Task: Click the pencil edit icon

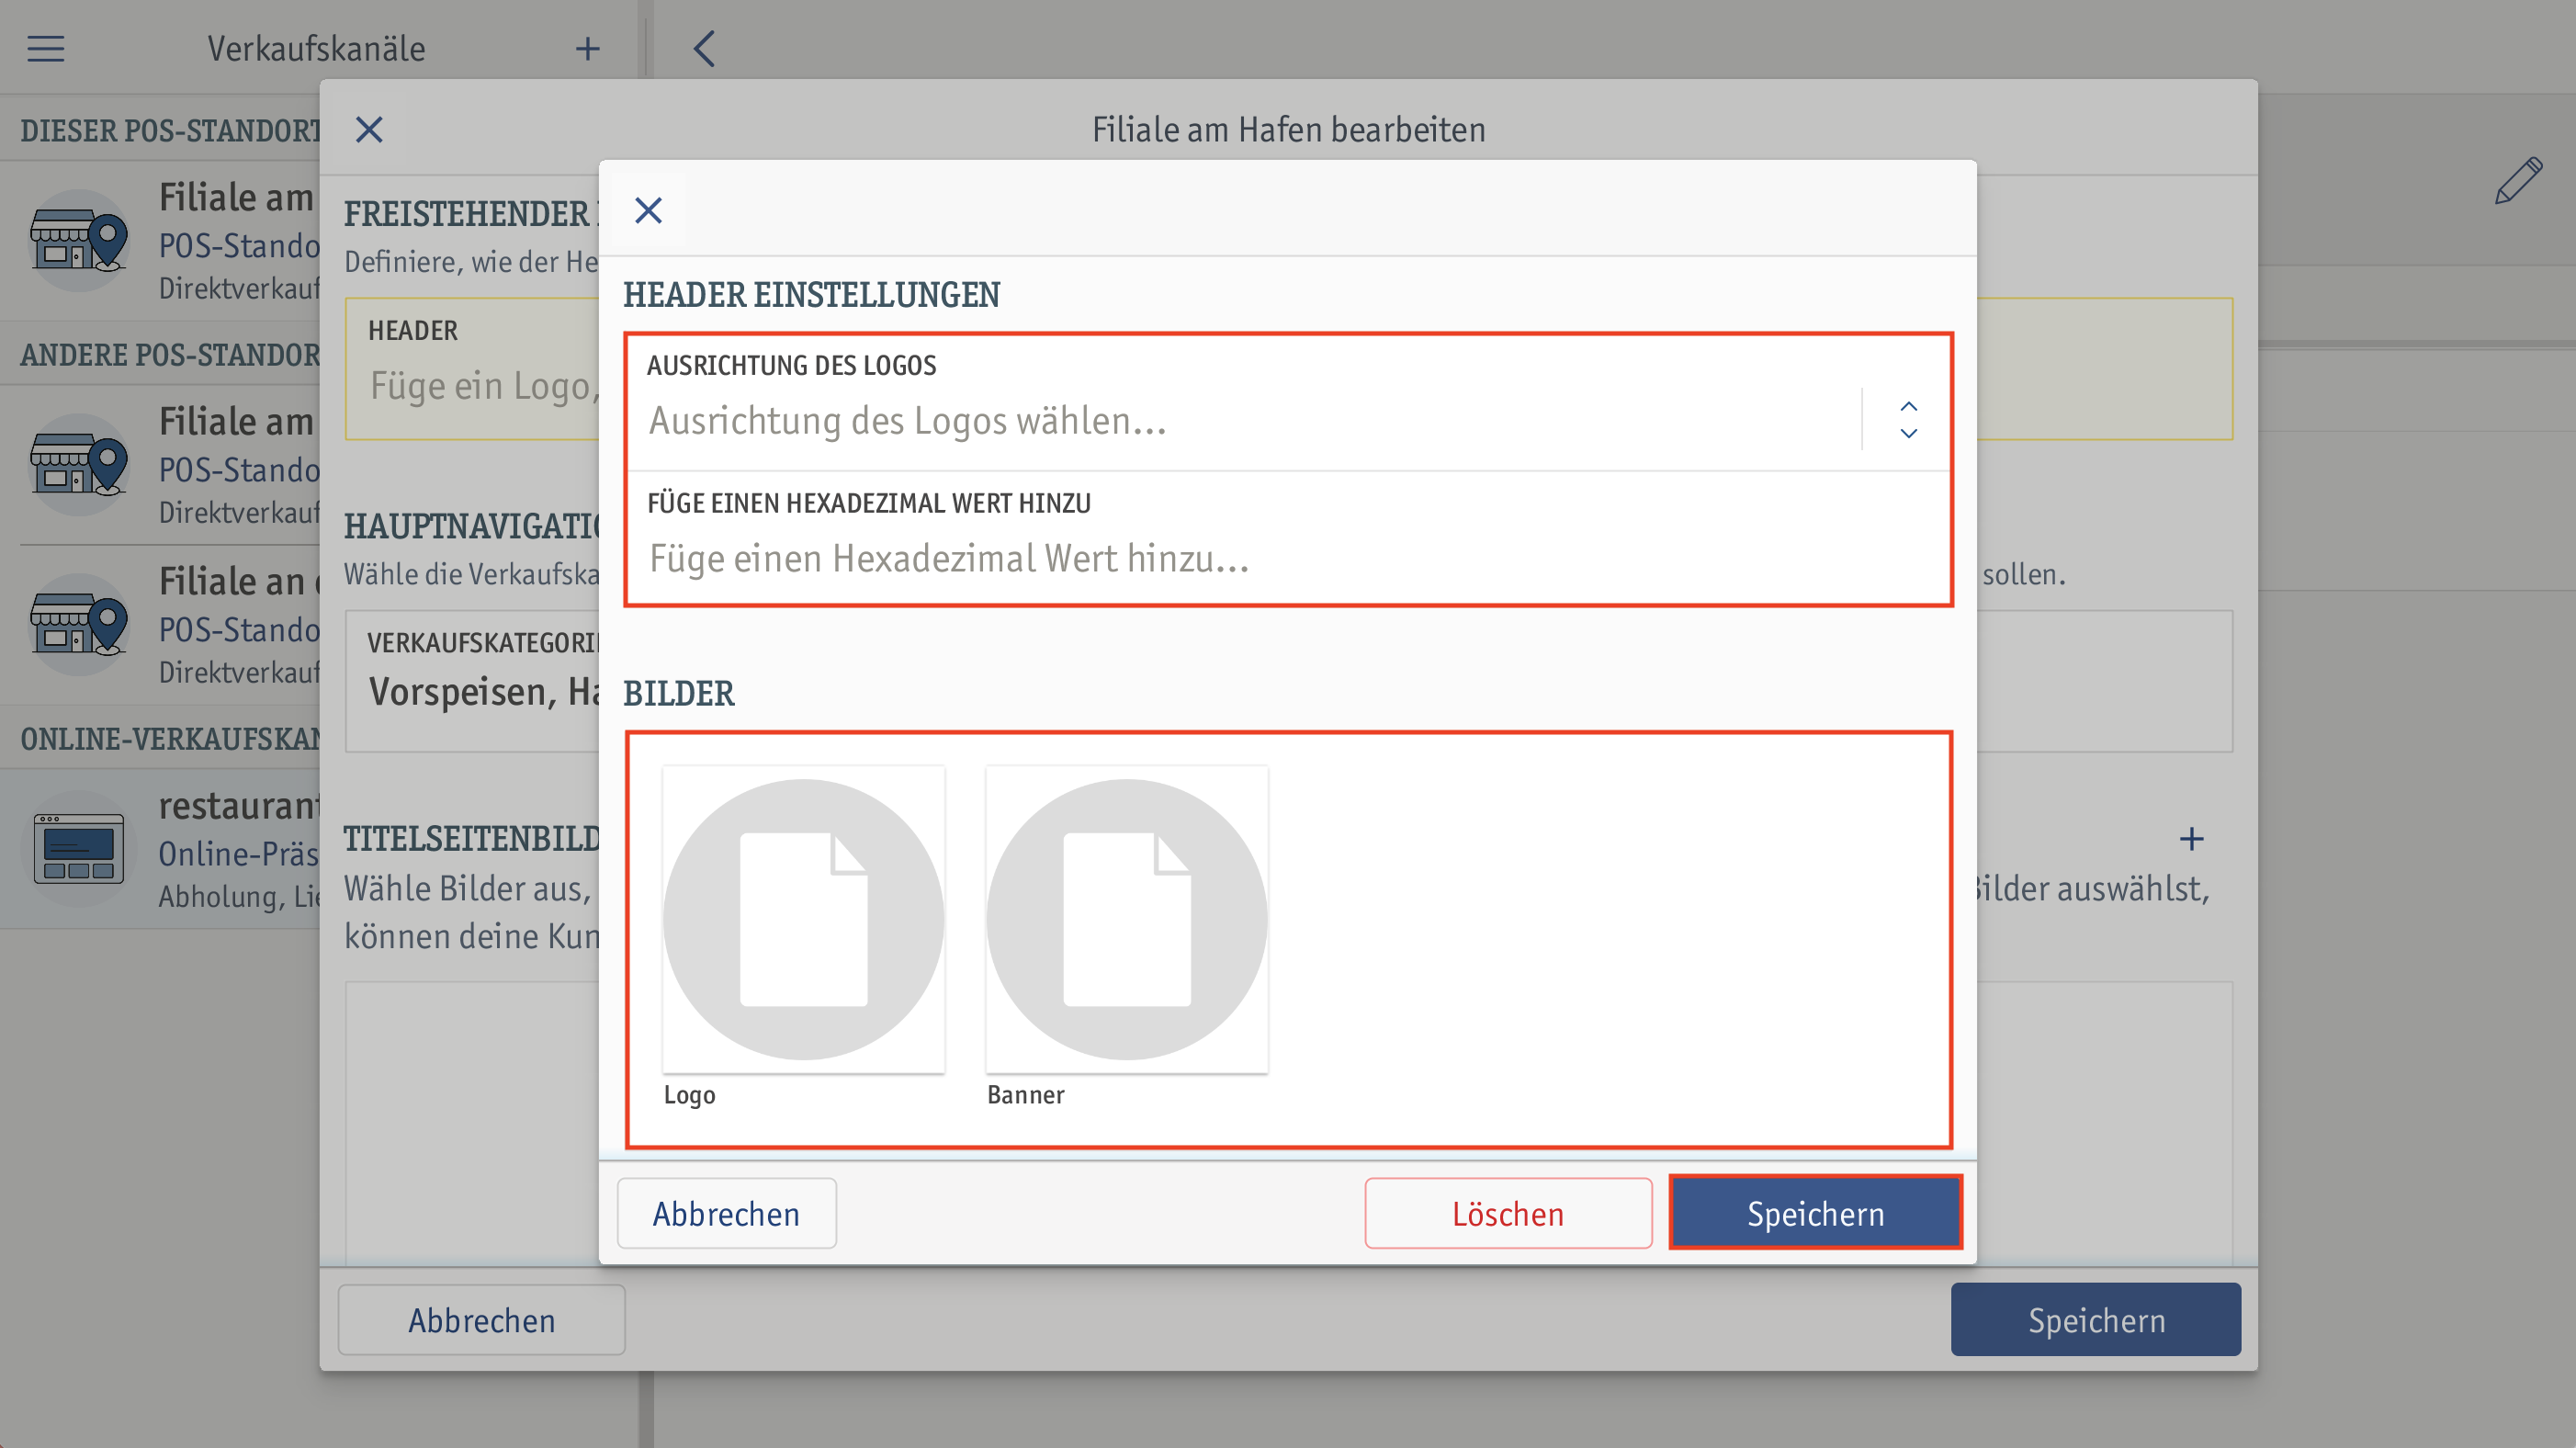Action: coord(2518,180)
